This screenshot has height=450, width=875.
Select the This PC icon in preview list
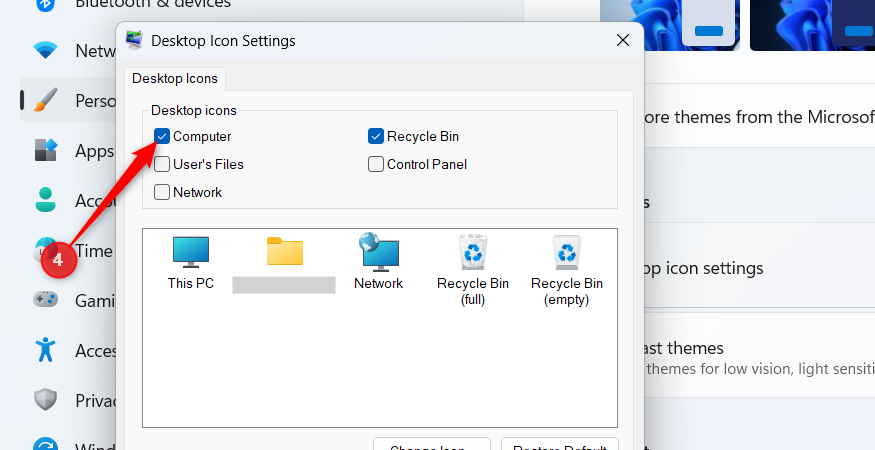pyautogui.click(x=191, y=252)
